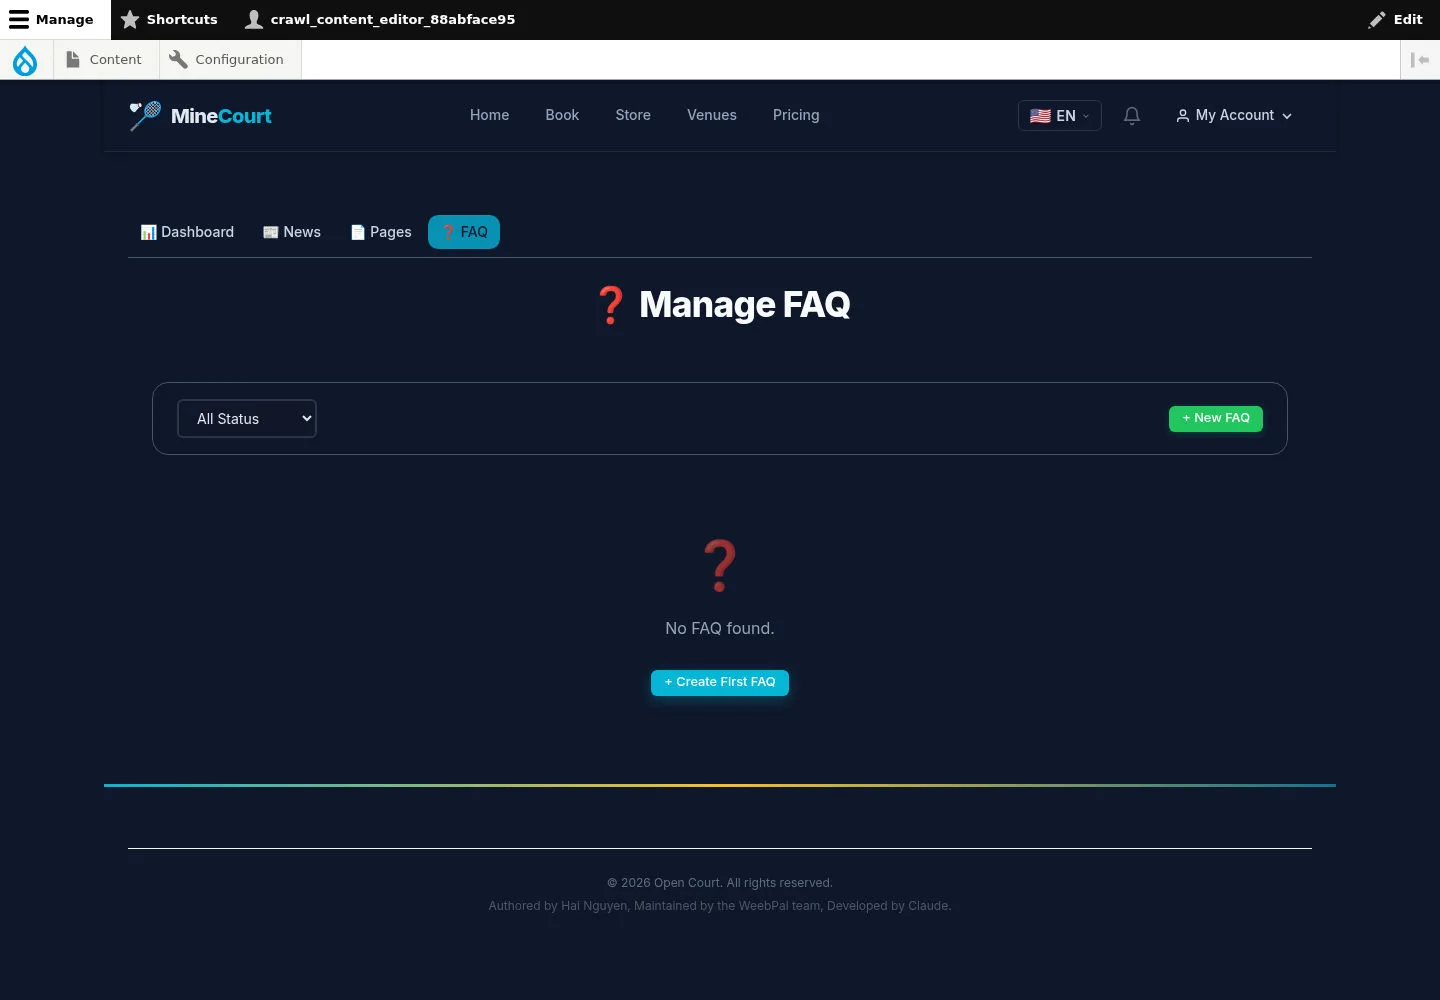
Task: Click the 'No FAQ found.' message
Action: pos(720,629)
